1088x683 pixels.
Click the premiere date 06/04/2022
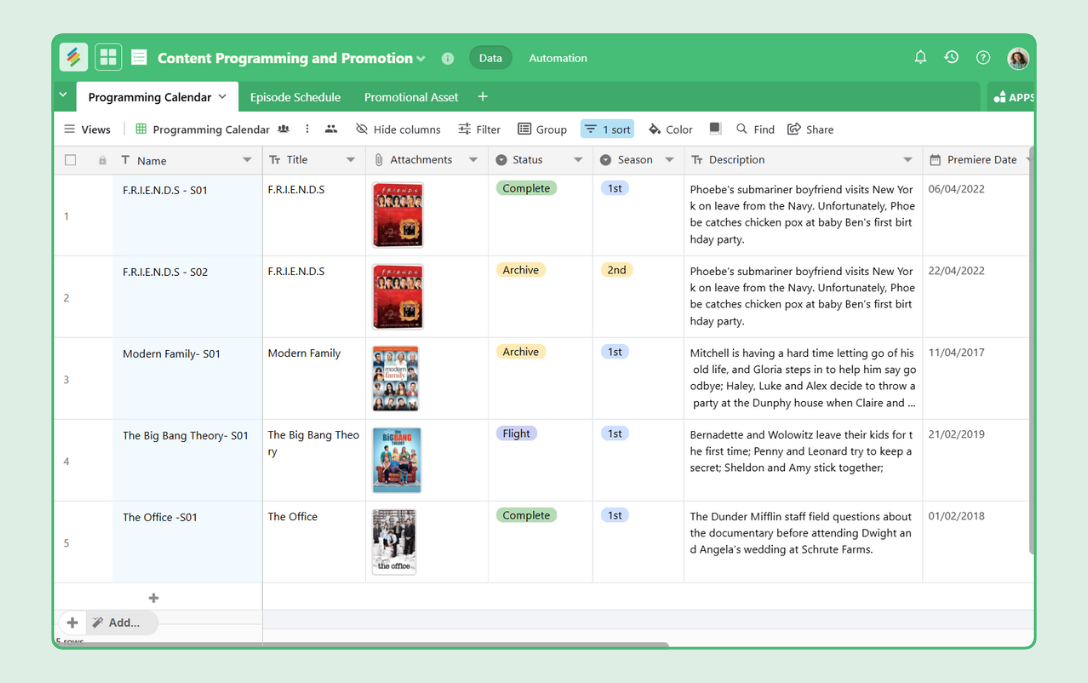tap(956, 189)
